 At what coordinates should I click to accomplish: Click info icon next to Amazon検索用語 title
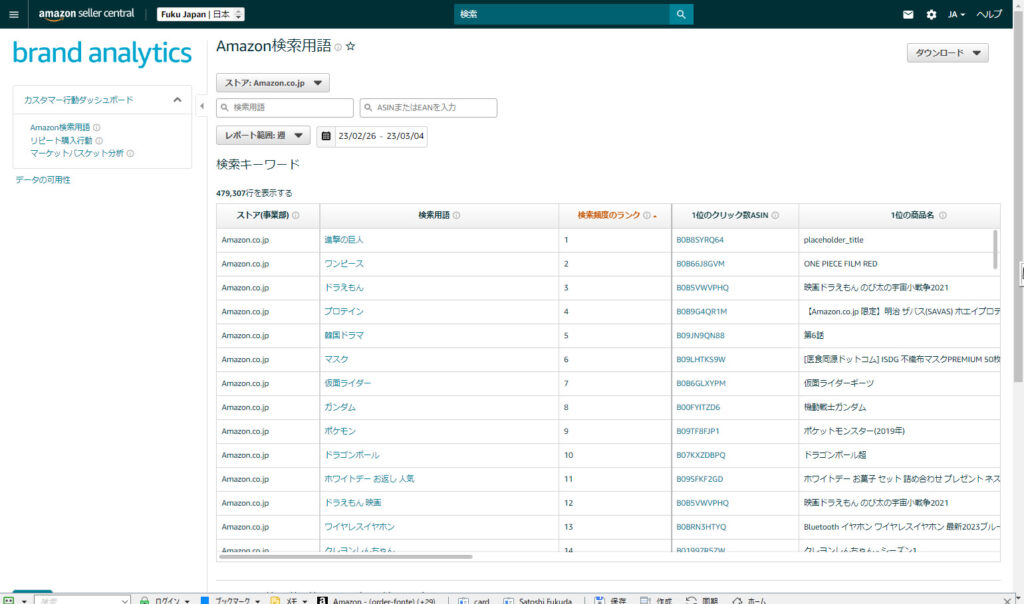338,47
